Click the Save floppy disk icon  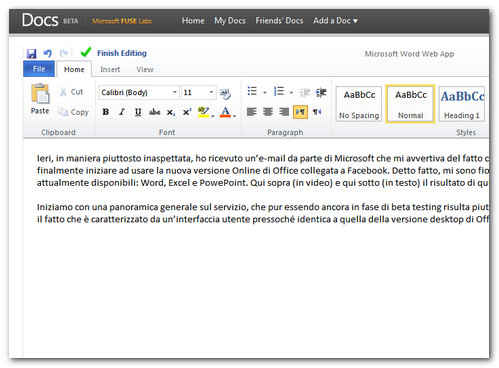point(31,53)
